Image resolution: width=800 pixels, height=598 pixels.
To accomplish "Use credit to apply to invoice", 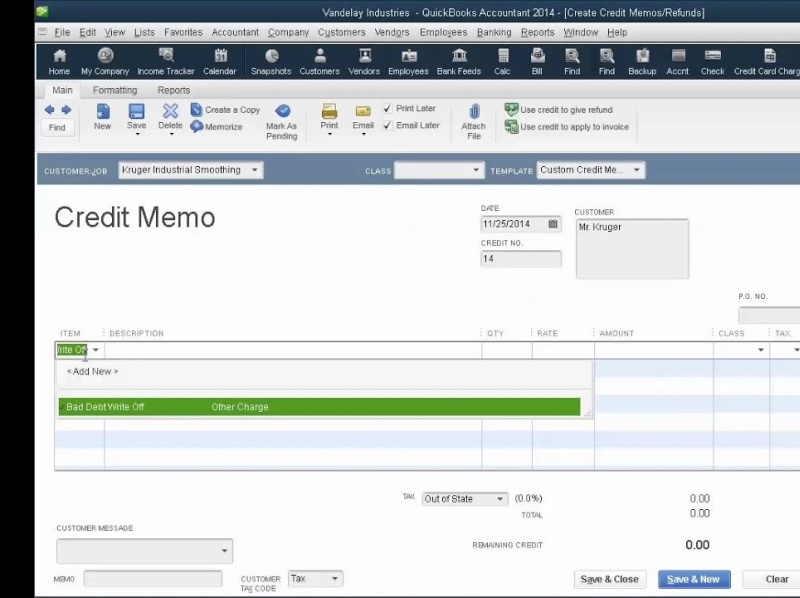I will pos(567,127).
